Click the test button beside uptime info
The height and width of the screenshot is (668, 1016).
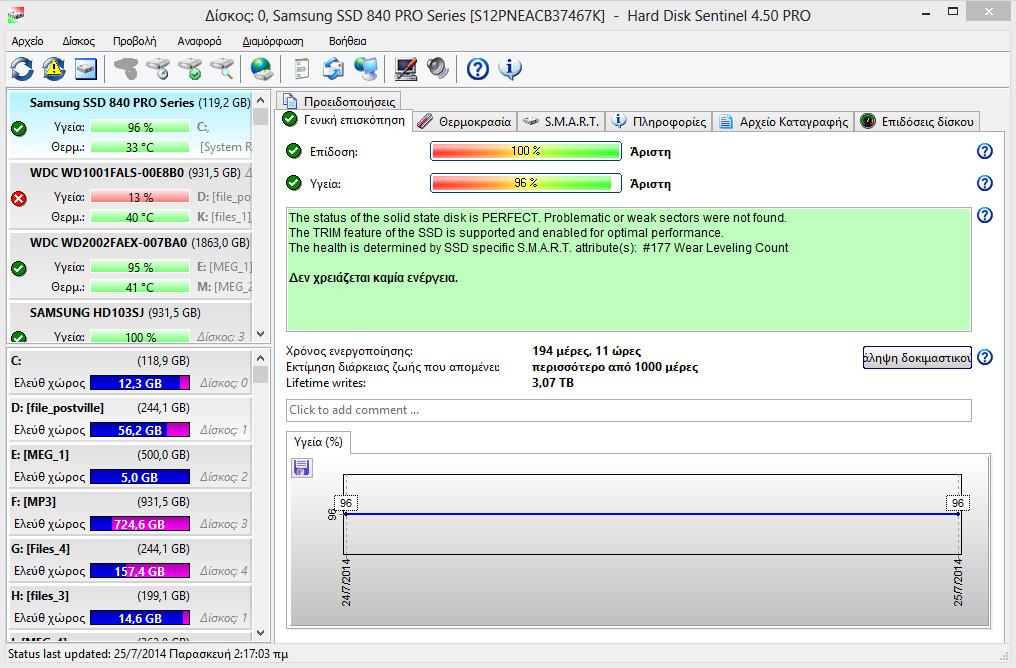point(917,358)
